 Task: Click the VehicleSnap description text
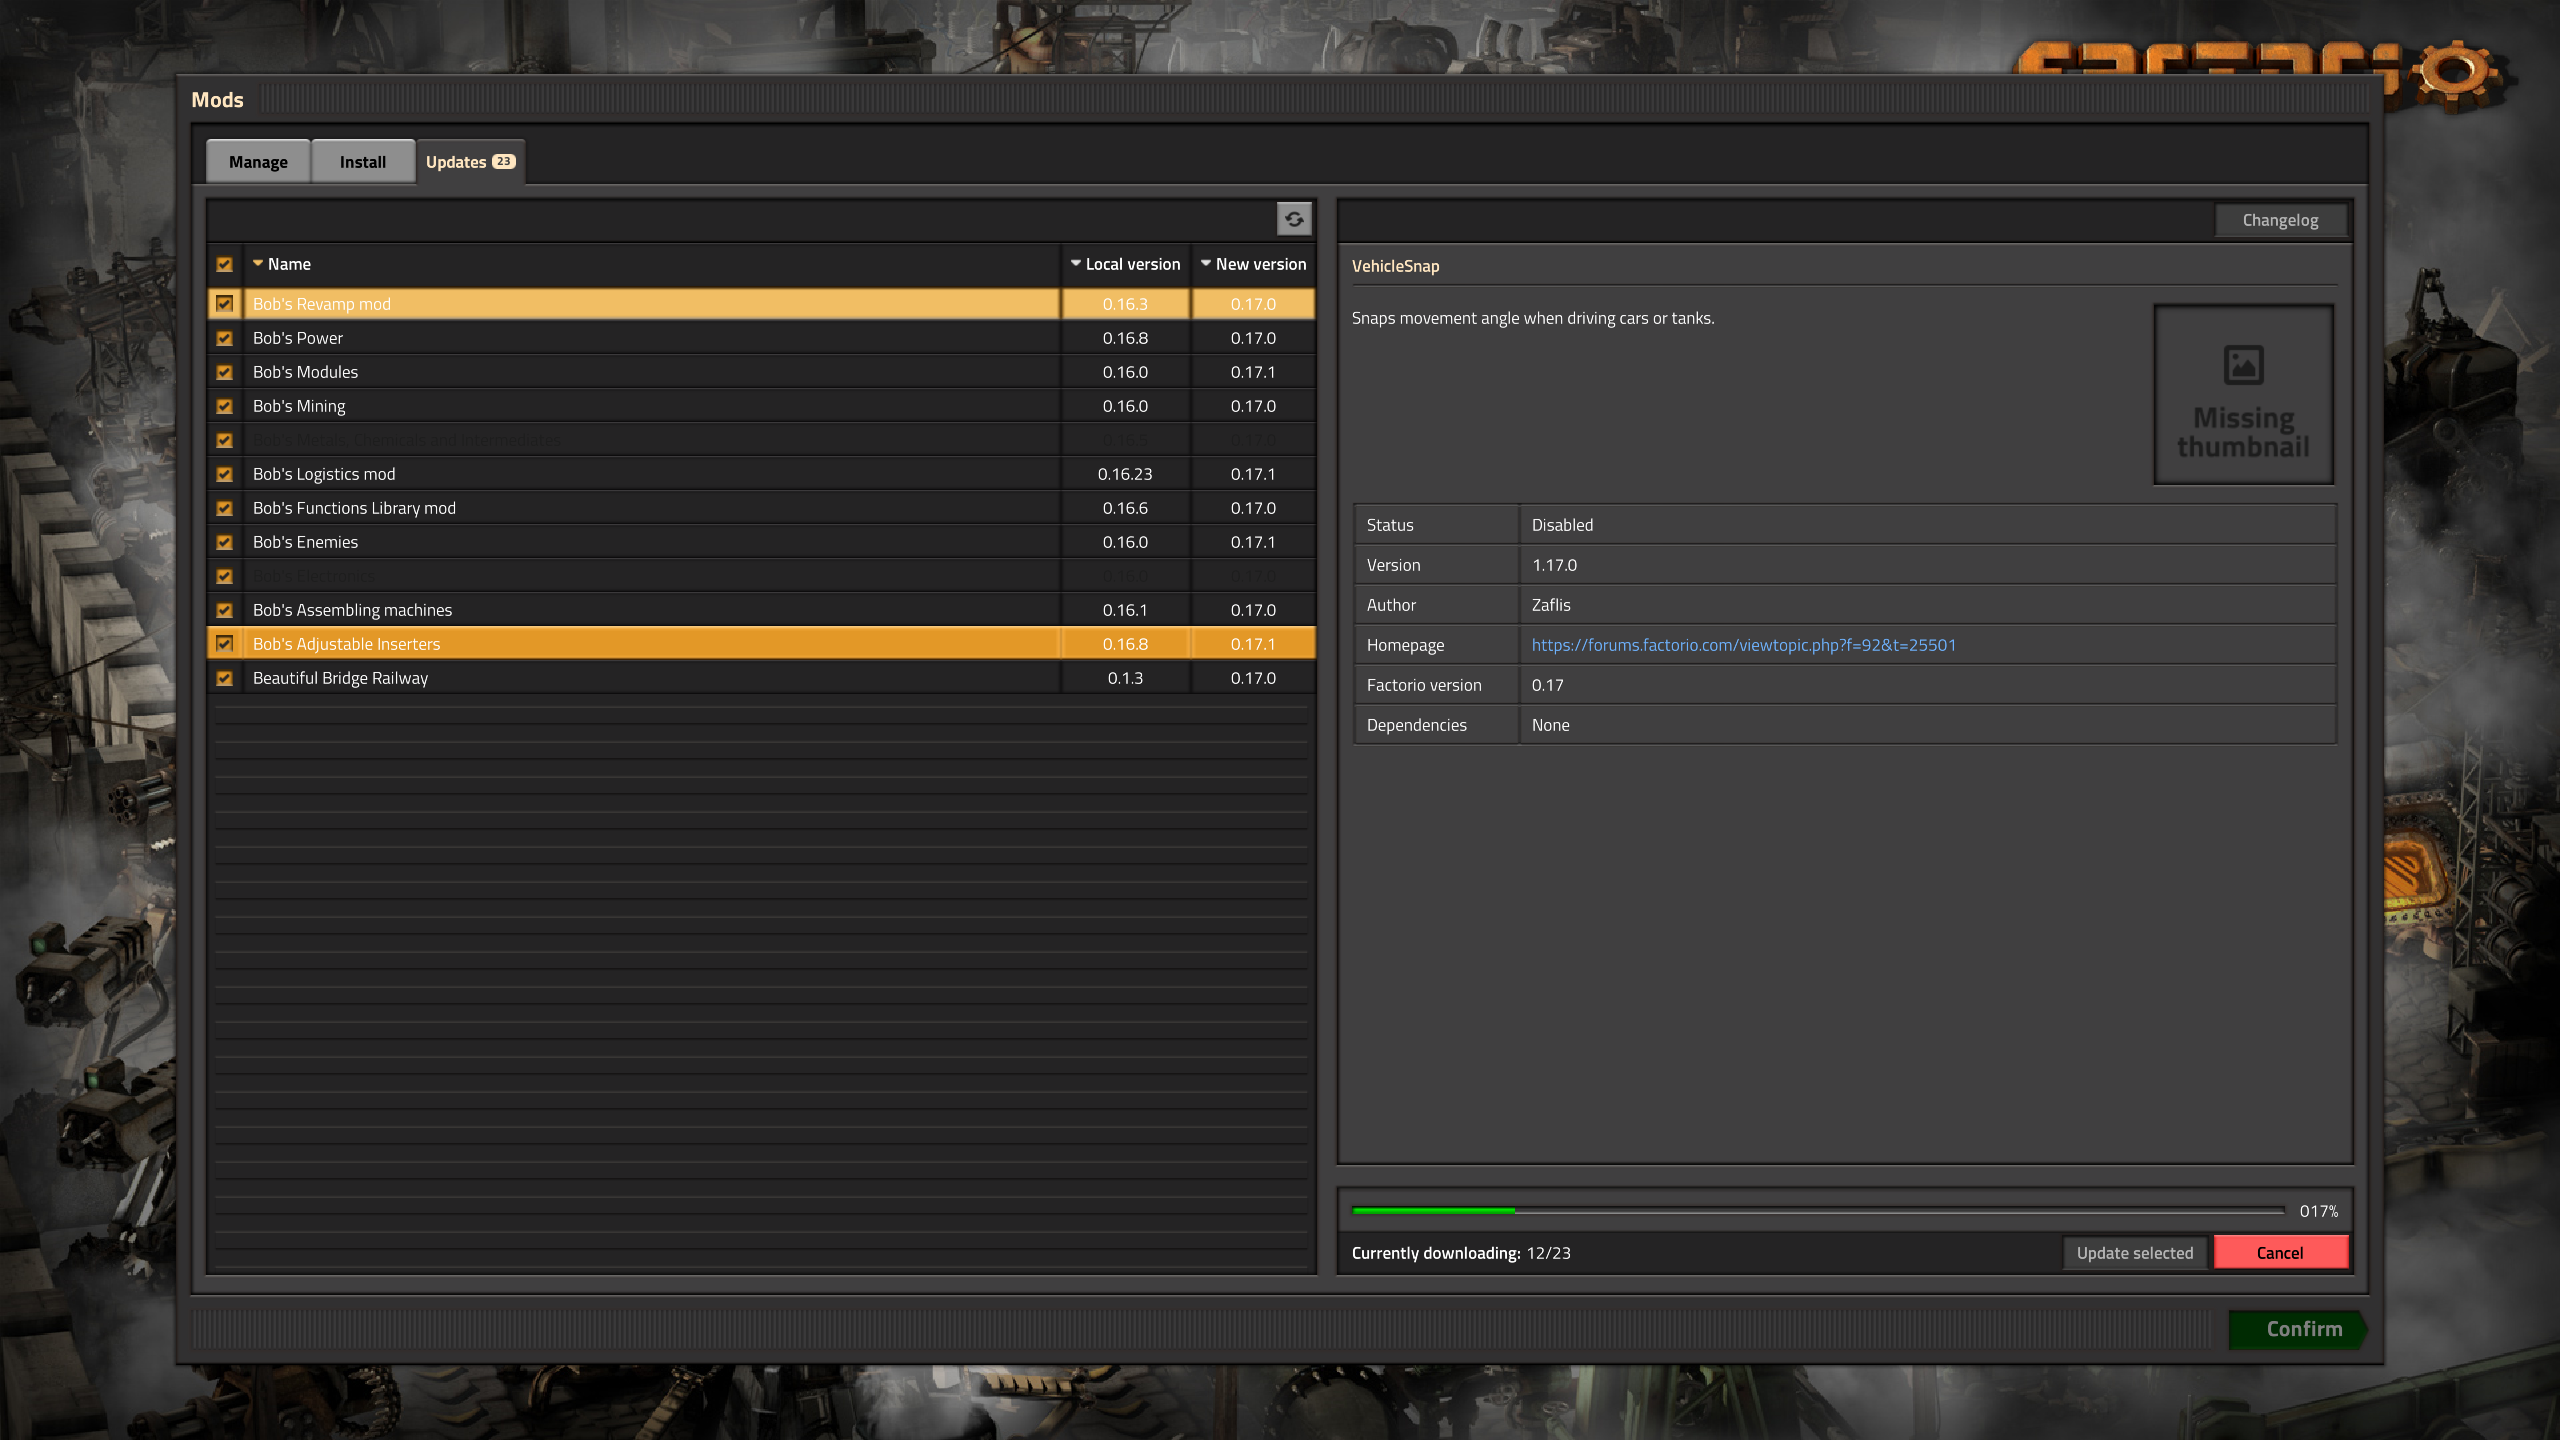tap(1533, 318)
